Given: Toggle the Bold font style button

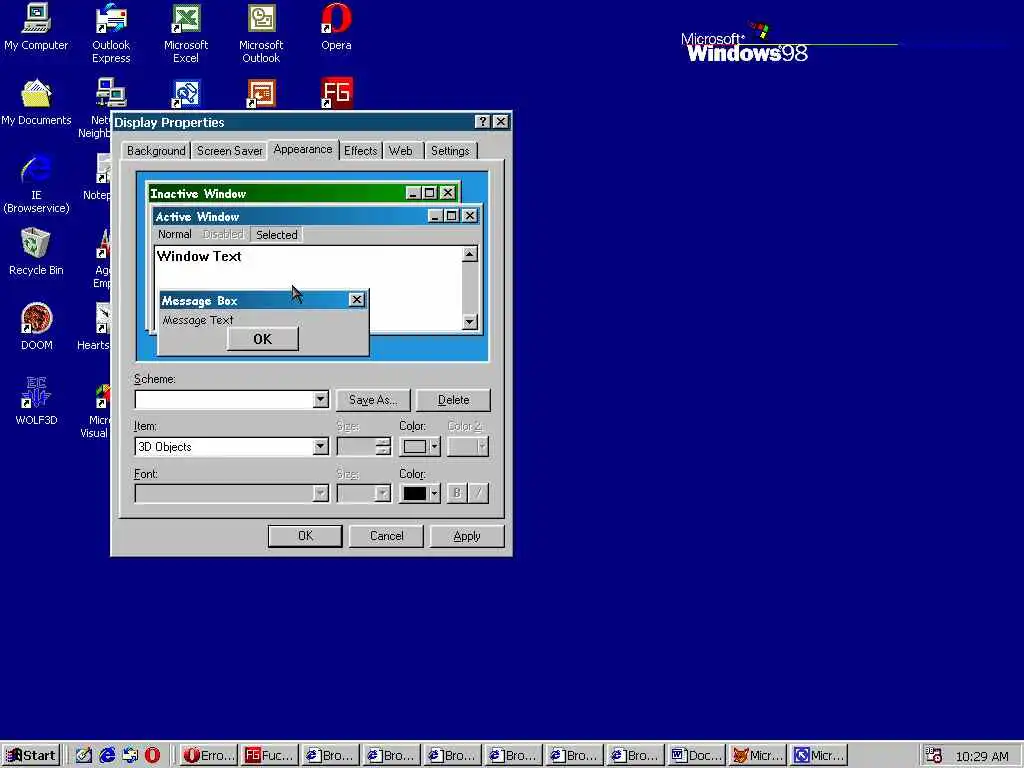Looking at the screenshot, I should tap(456, 493).
